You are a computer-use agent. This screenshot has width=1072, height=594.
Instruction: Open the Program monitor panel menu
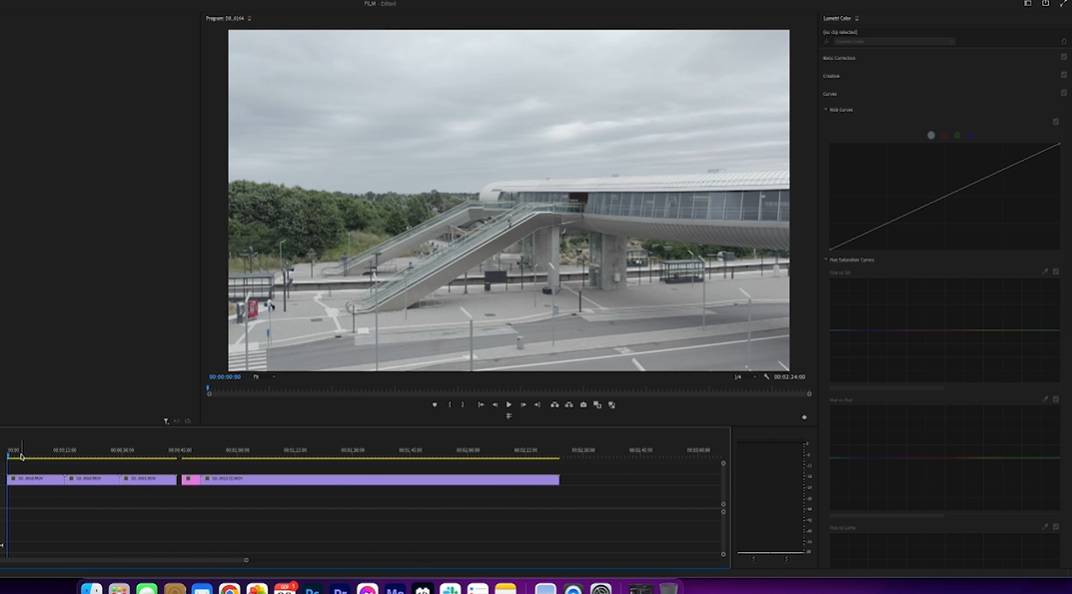coord(250,18)
